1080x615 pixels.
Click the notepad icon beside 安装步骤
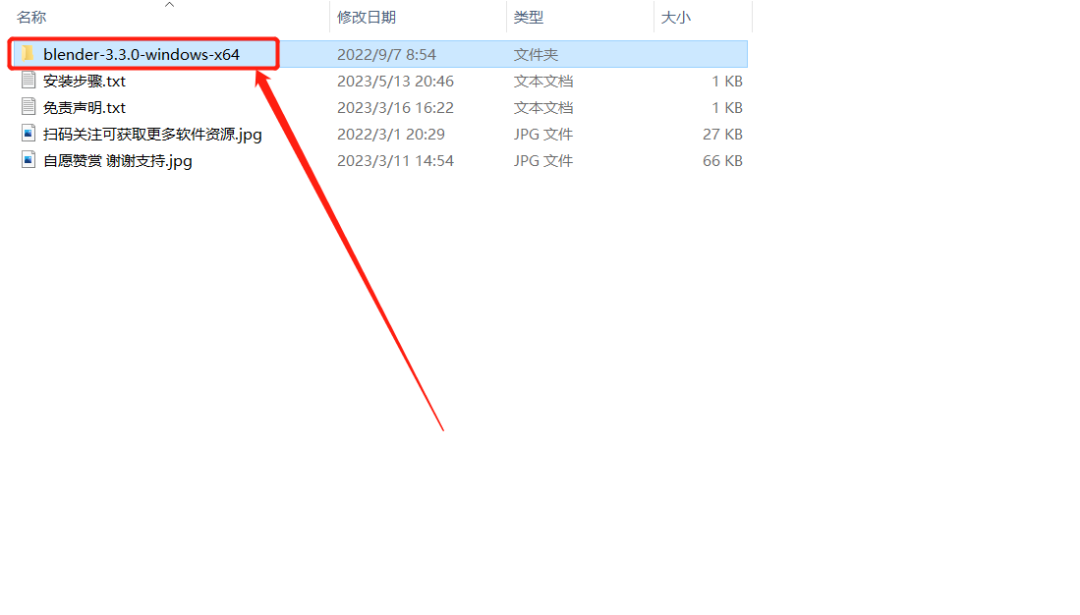28,81
